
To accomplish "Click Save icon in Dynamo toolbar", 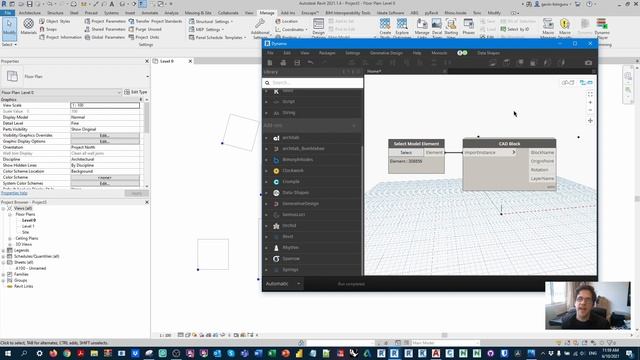I will pos(297,62).
